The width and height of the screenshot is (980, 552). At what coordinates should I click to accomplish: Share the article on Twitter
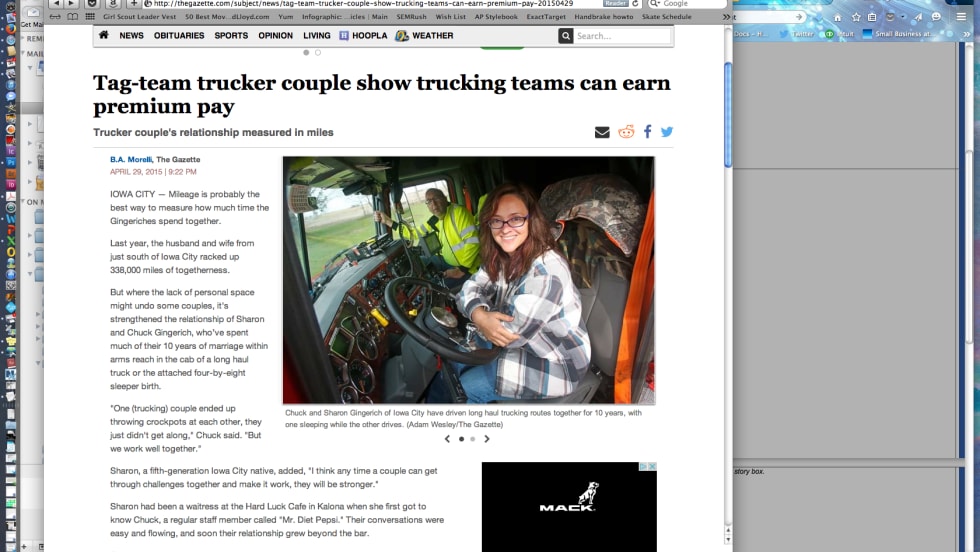point(667,132)
